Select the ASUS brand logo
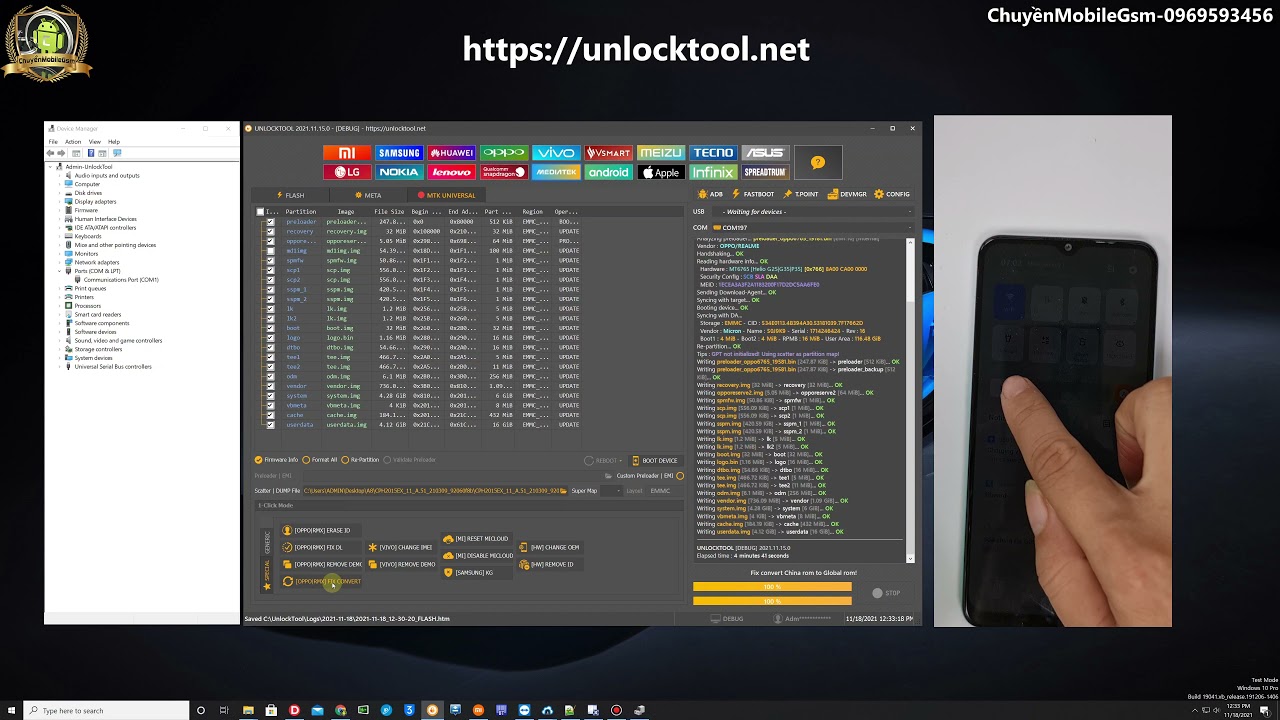Image resolution: width=1280 pixels, height=720 pixels. tap(764, 153)
